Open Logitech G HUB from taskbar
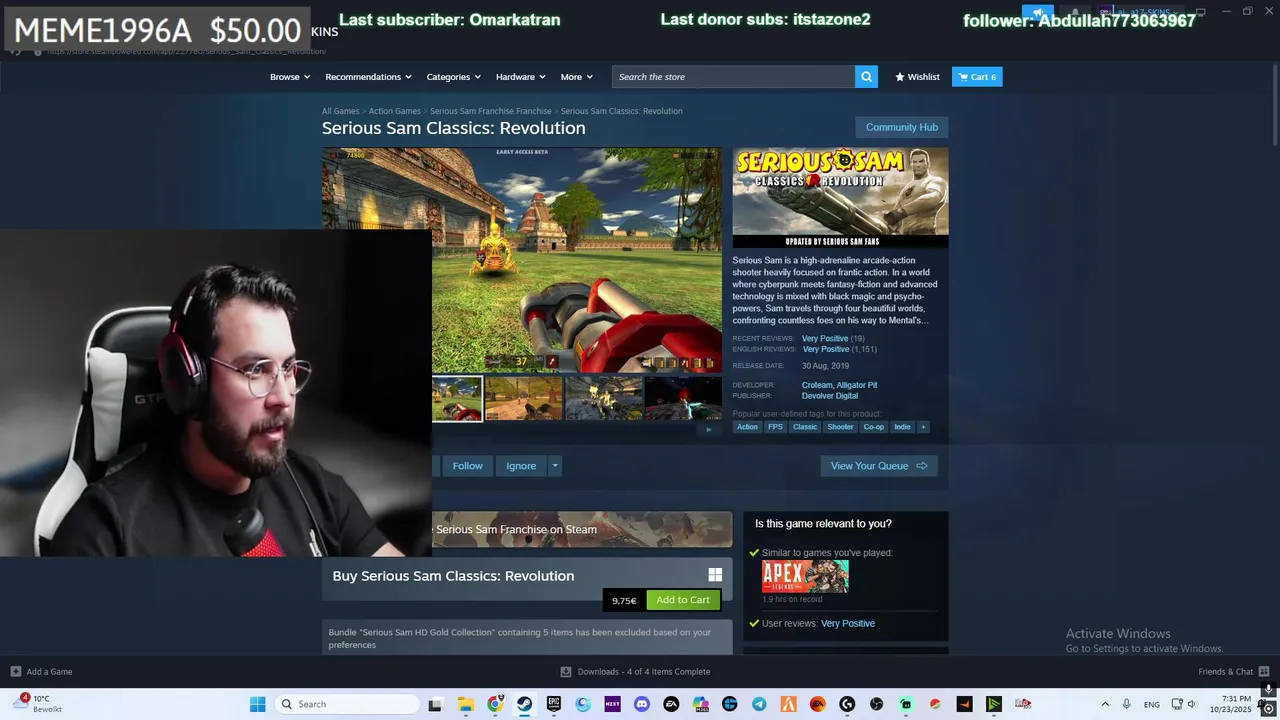The height and width of the screenshot is (720, 1280). (x=847, y=704)
